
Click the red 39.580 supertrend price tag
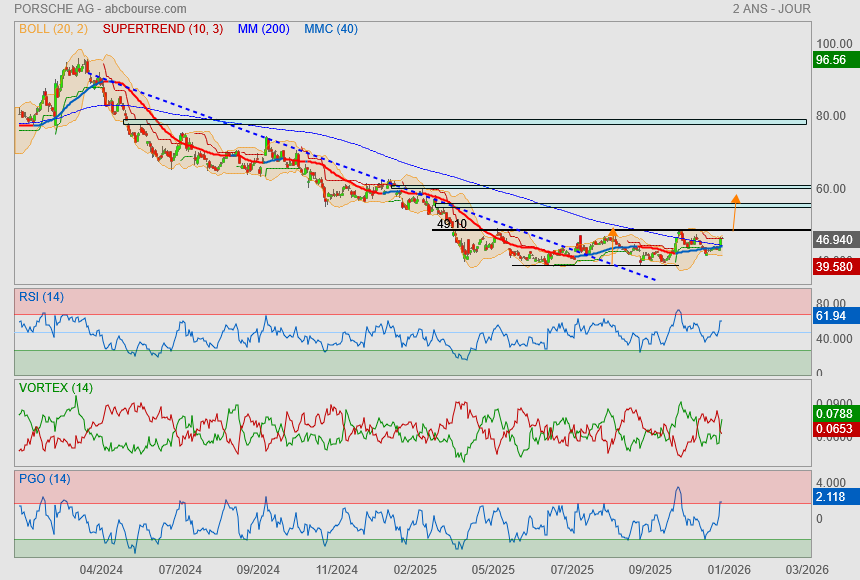[x=834, y=267]
